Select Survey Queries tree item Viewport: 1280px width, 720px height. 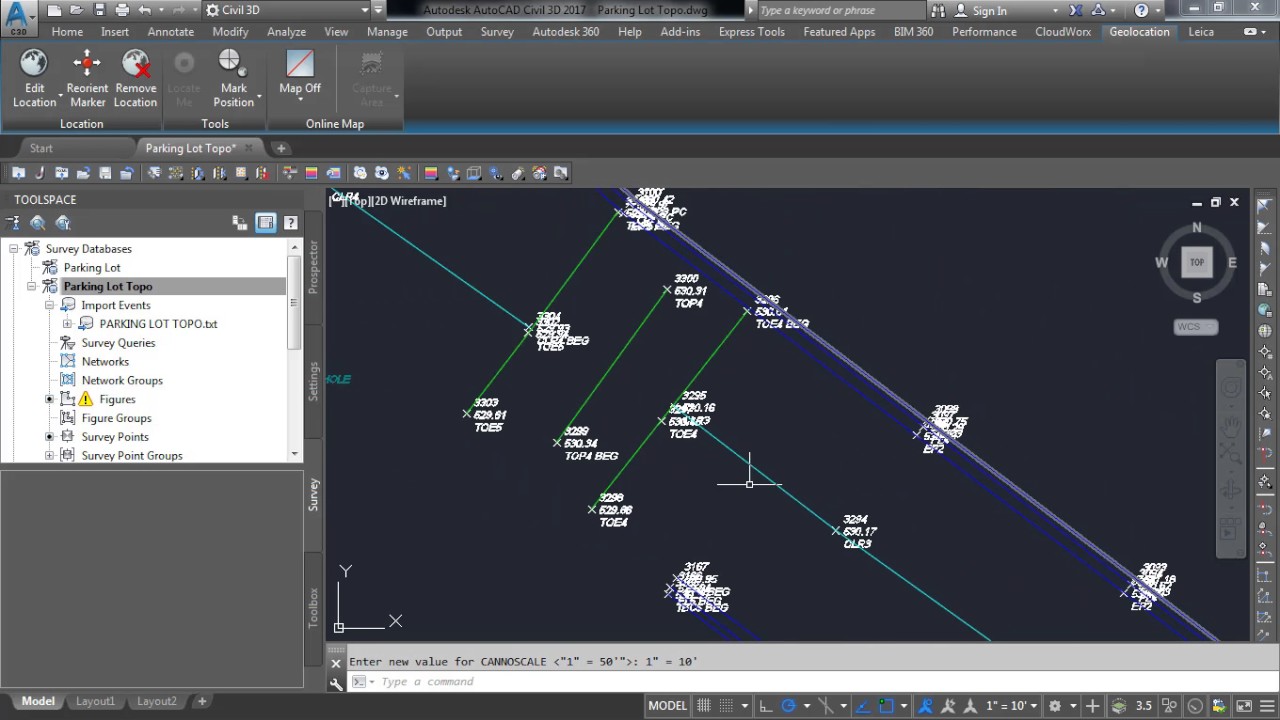(x=118, y=343)
